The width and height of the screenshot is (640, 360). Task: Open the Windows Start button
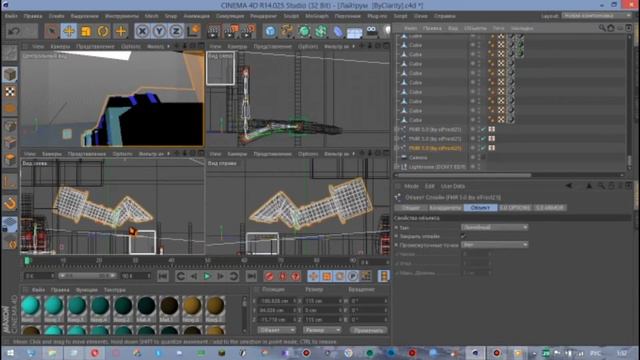[10, 353]
